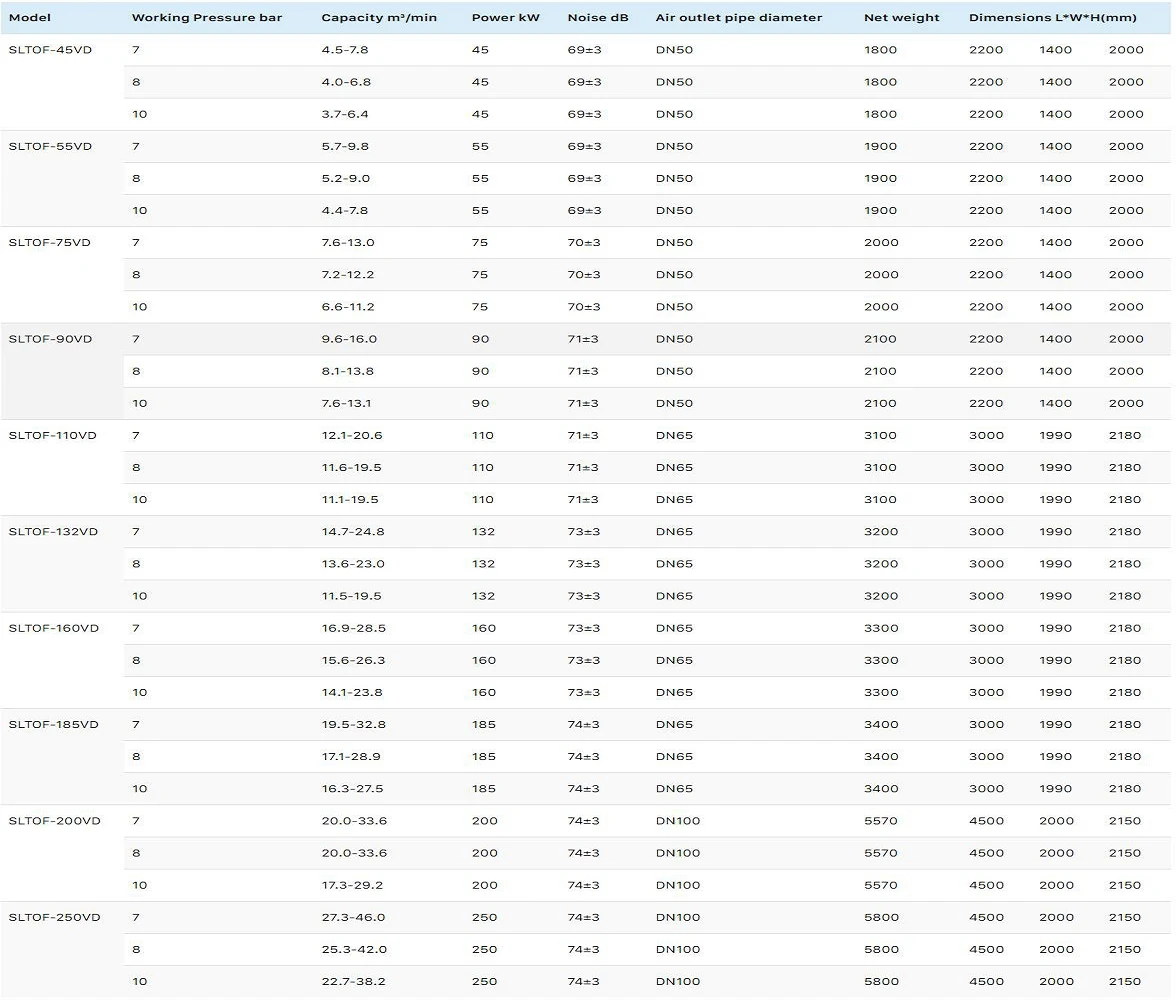
Task: Click capacity value 6.6-11.2
Action: [348, 307]
